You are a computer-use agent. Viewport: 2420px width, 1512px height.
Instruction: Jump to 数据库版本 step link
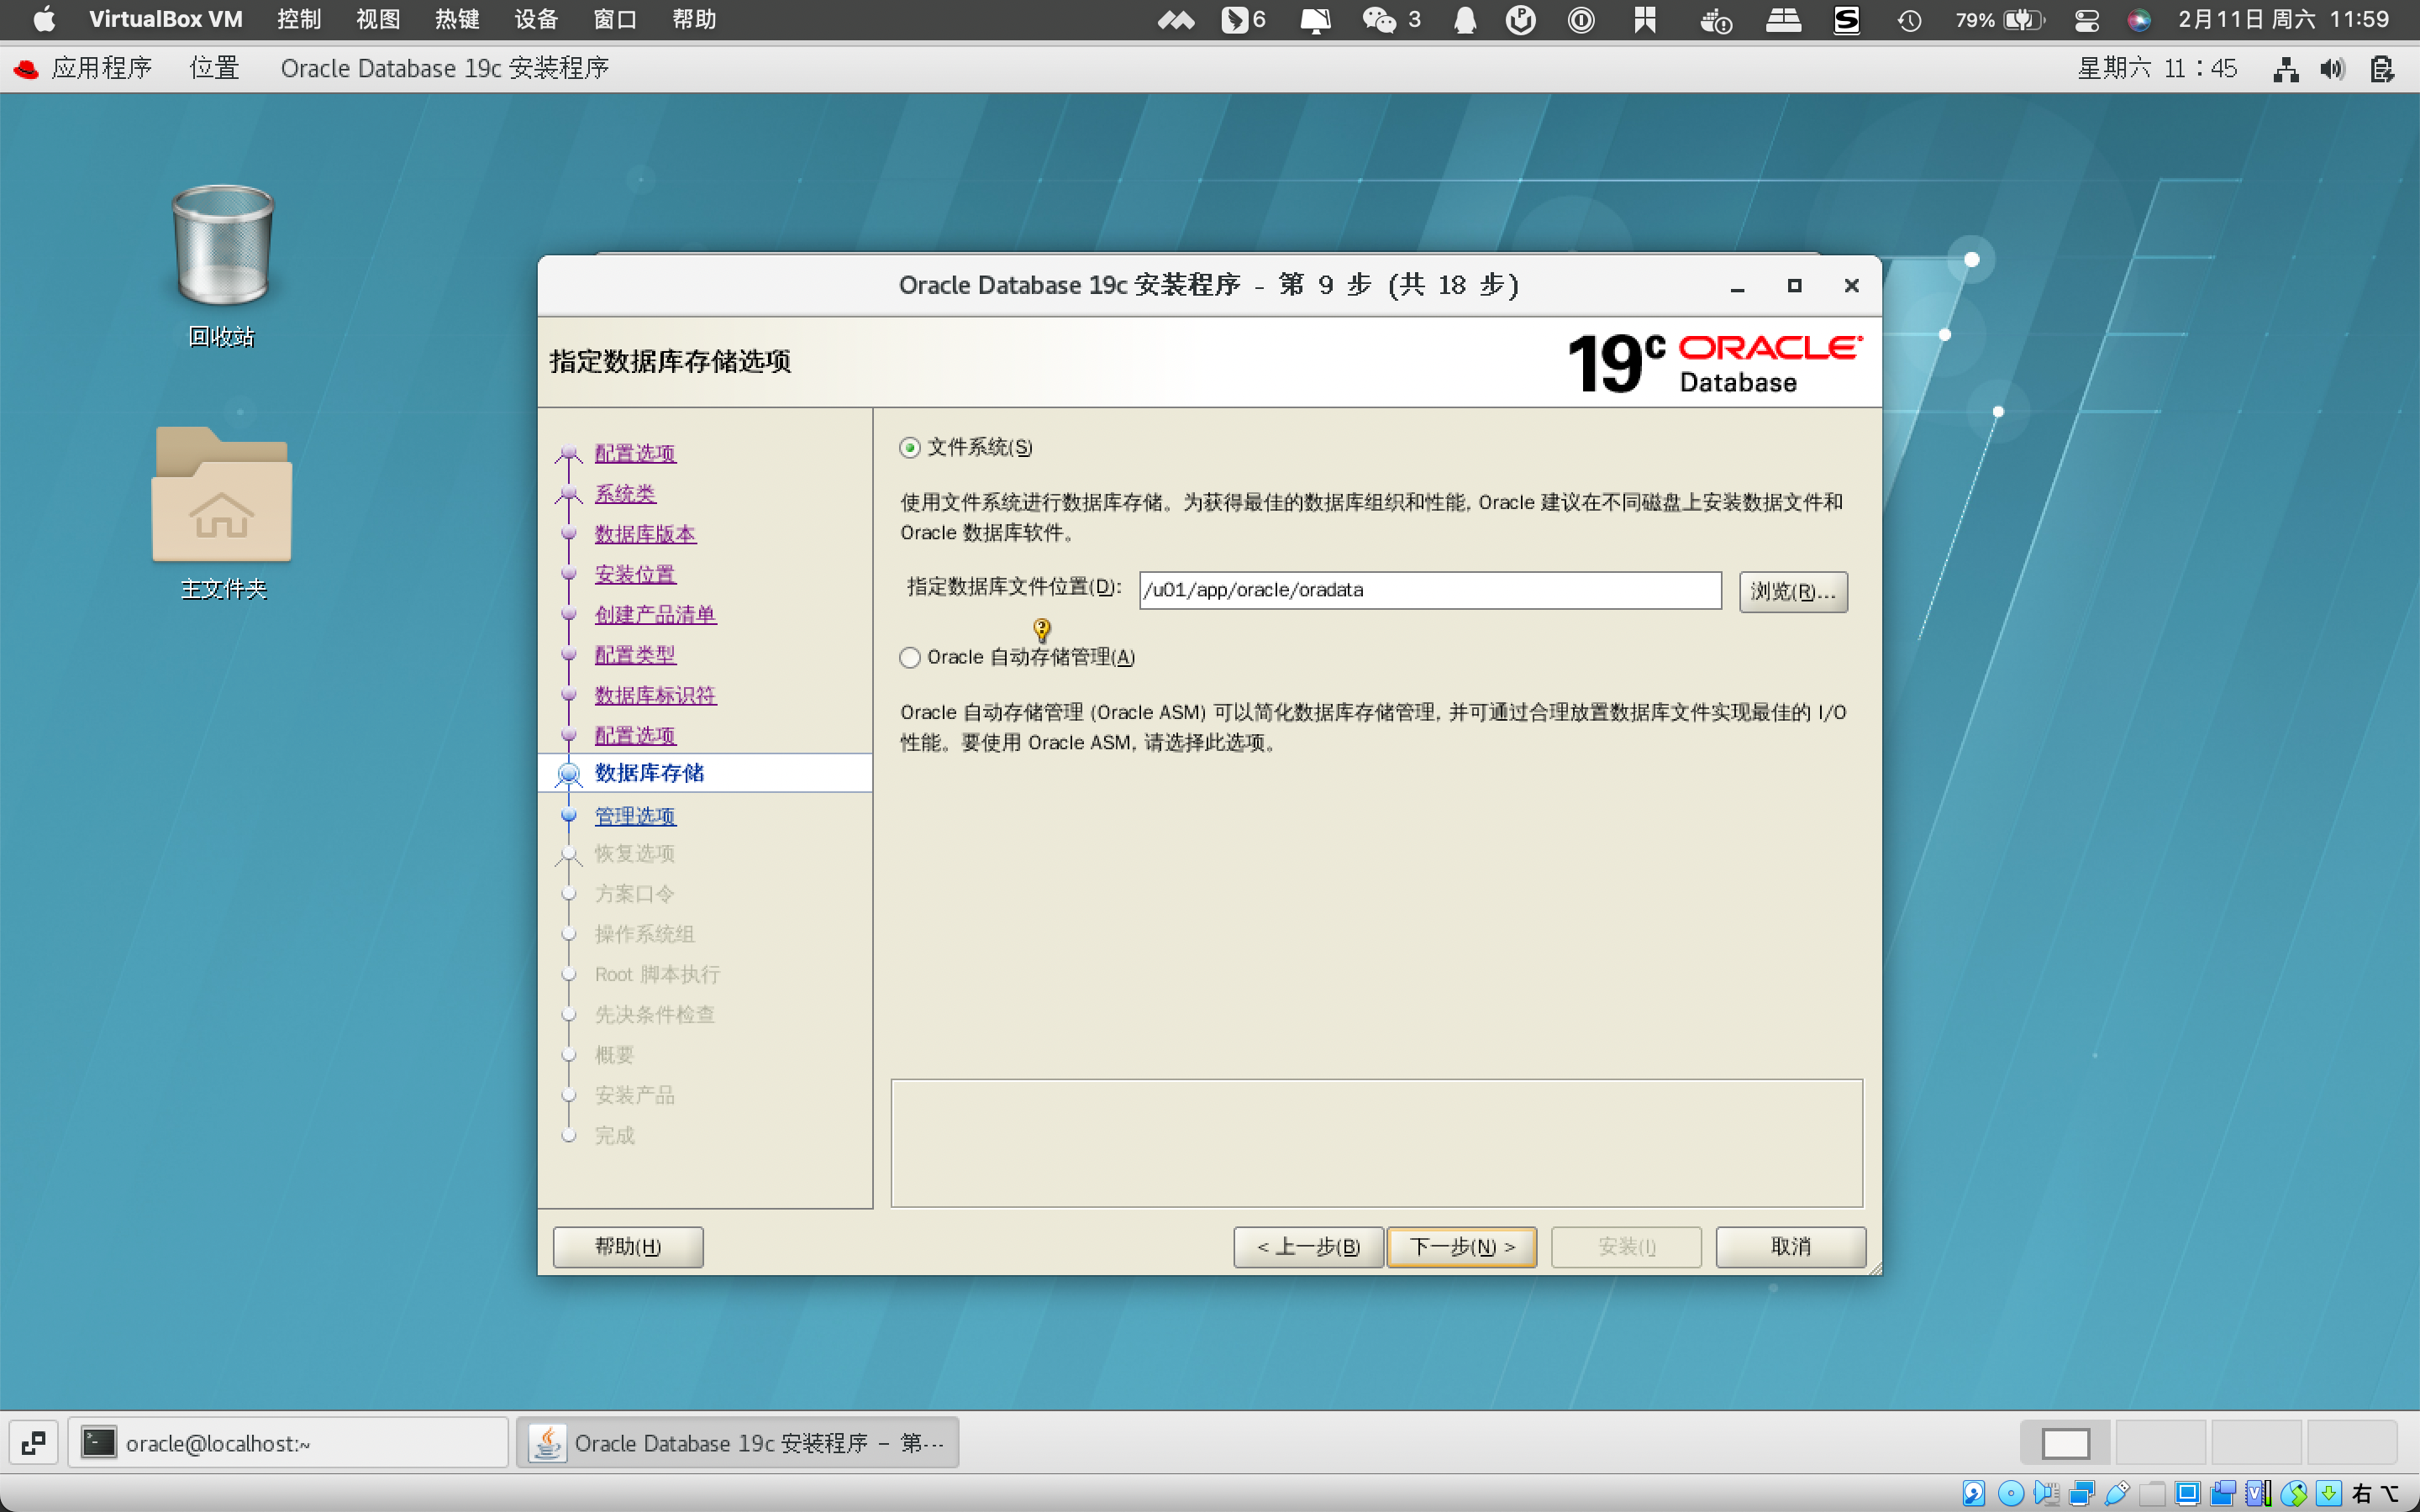[x=645, y=534]
